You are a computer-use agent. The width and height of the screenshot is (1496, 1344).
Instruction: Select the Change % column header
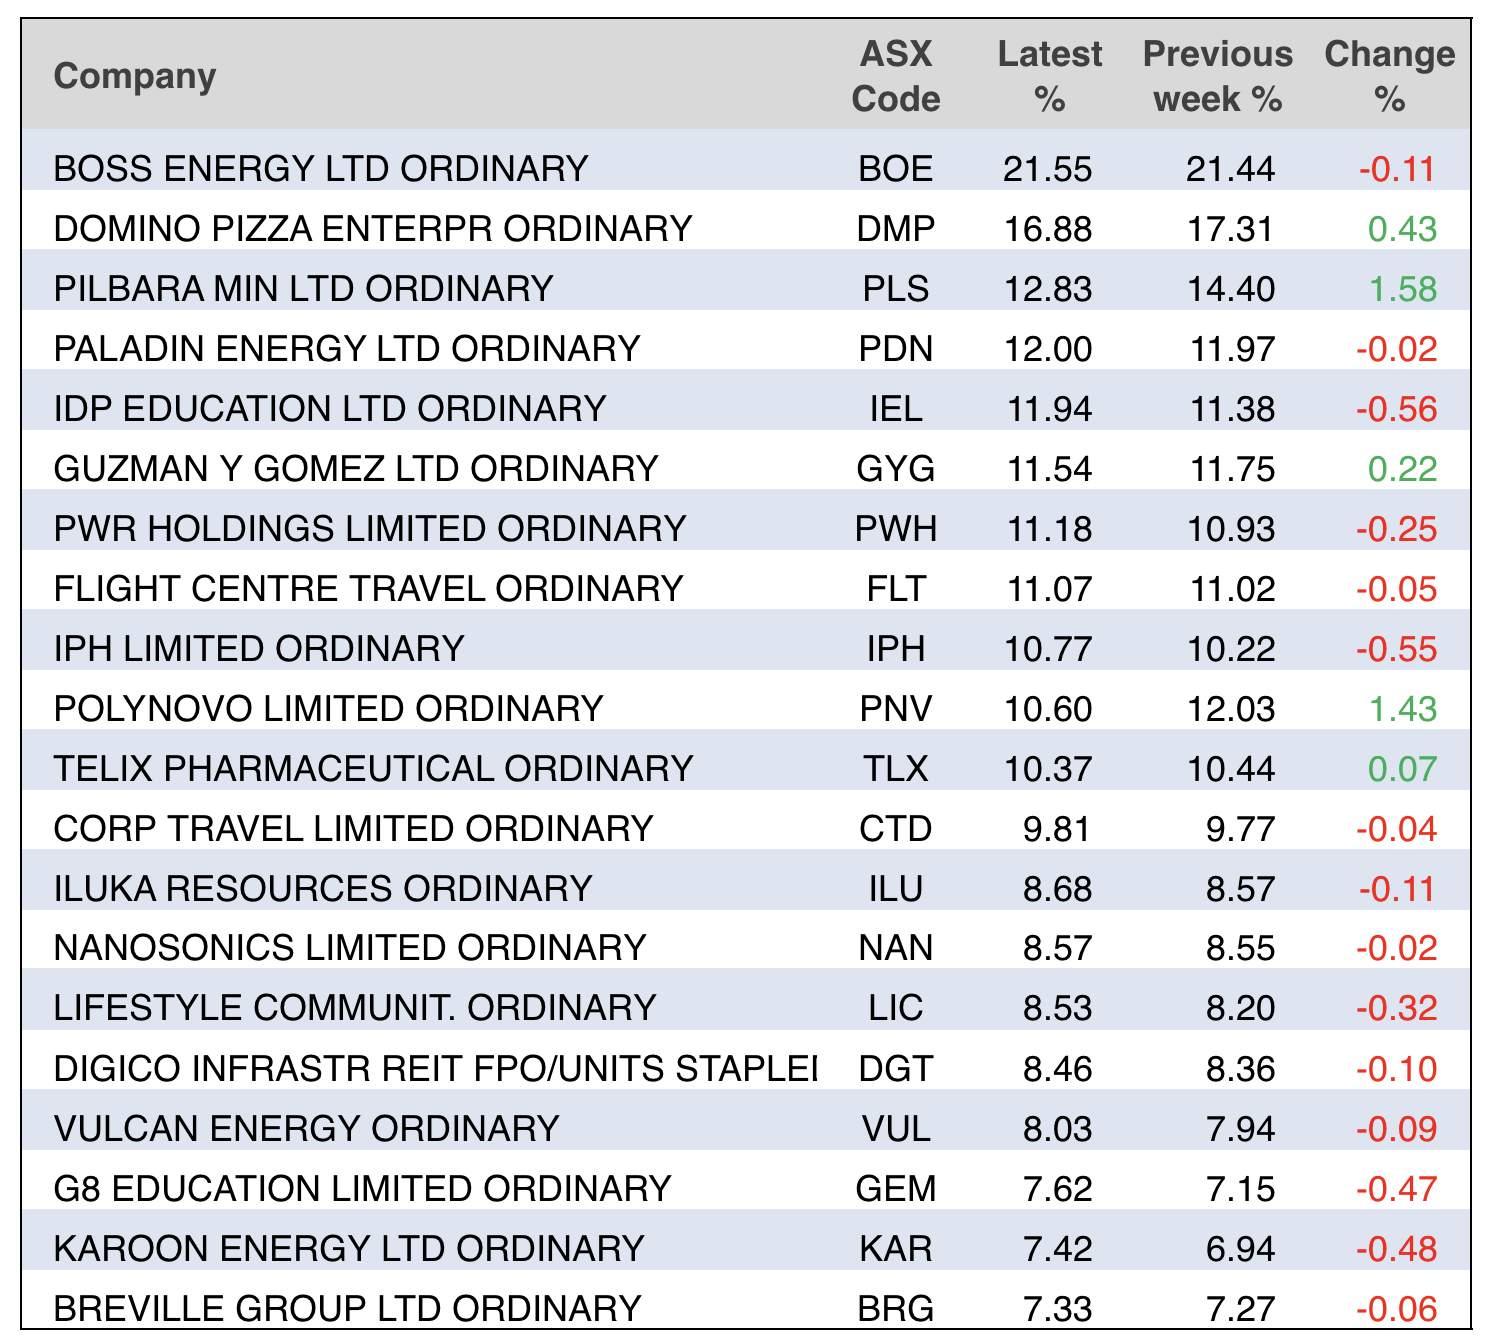[x=1389, y=76]
